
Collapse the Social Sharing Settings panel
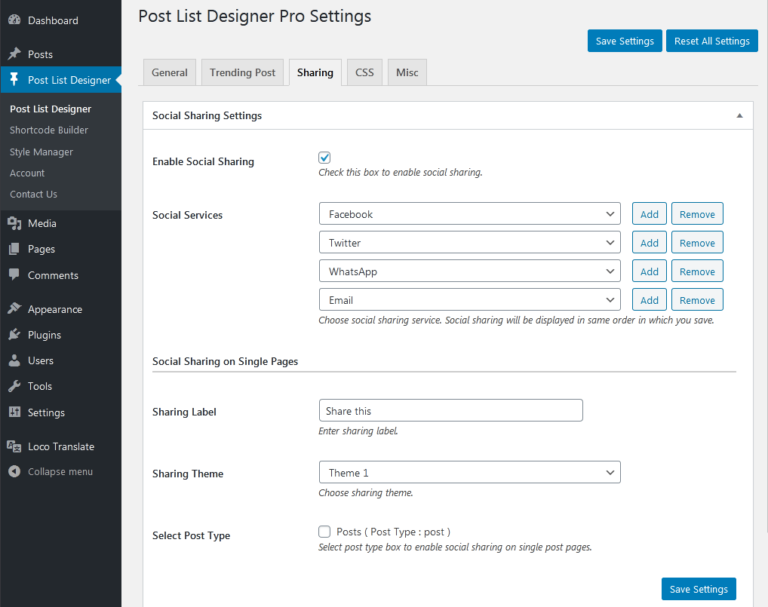[740, 116]
